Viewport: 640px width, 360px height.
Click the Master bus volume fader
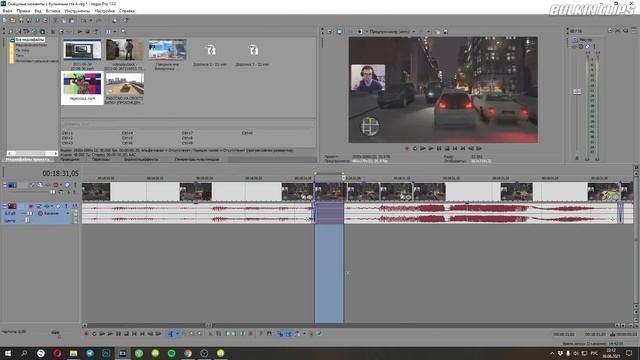[577, 92]
